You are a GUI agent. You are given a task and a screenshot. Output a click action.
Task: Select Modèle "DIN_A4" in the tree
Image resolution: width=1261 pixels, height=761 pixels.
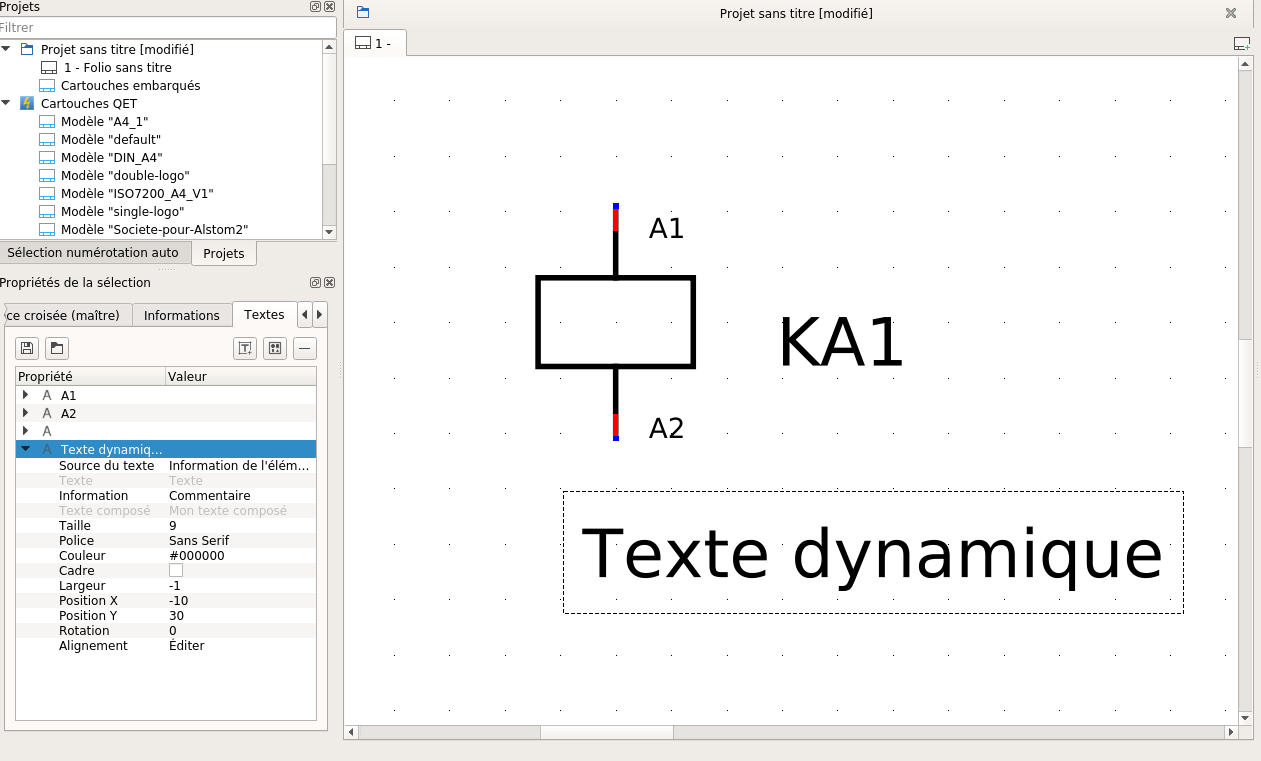[111, 158]
